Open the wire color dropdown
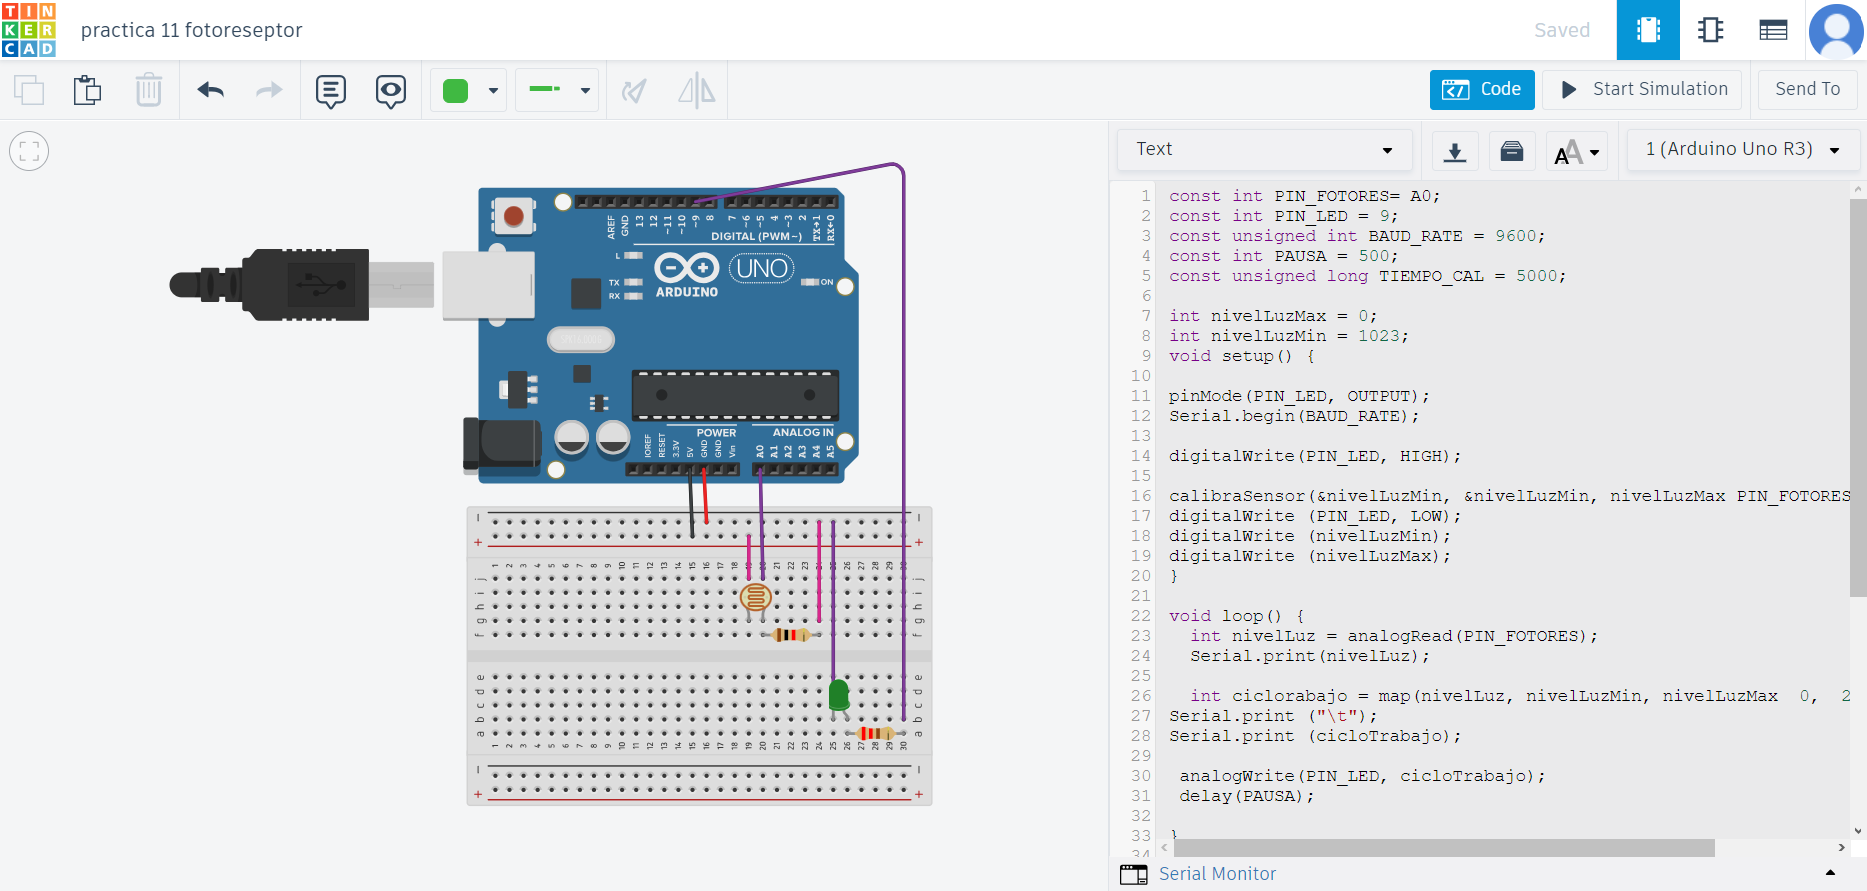1867x891 pixels. [x=468, y=91]
